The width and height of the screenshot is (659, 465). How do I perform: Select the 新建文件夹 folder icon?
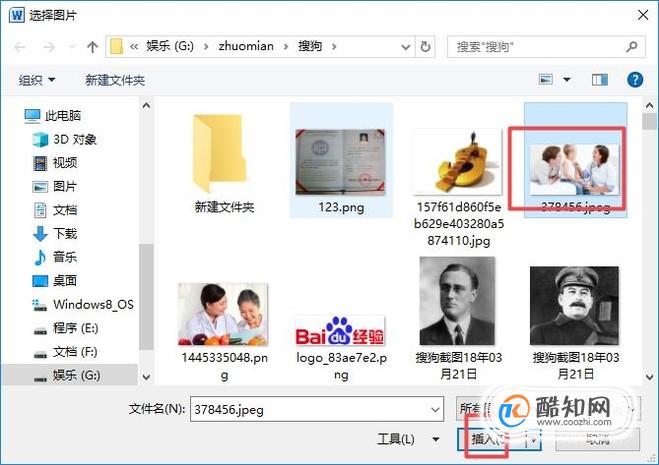coord(220,153)
